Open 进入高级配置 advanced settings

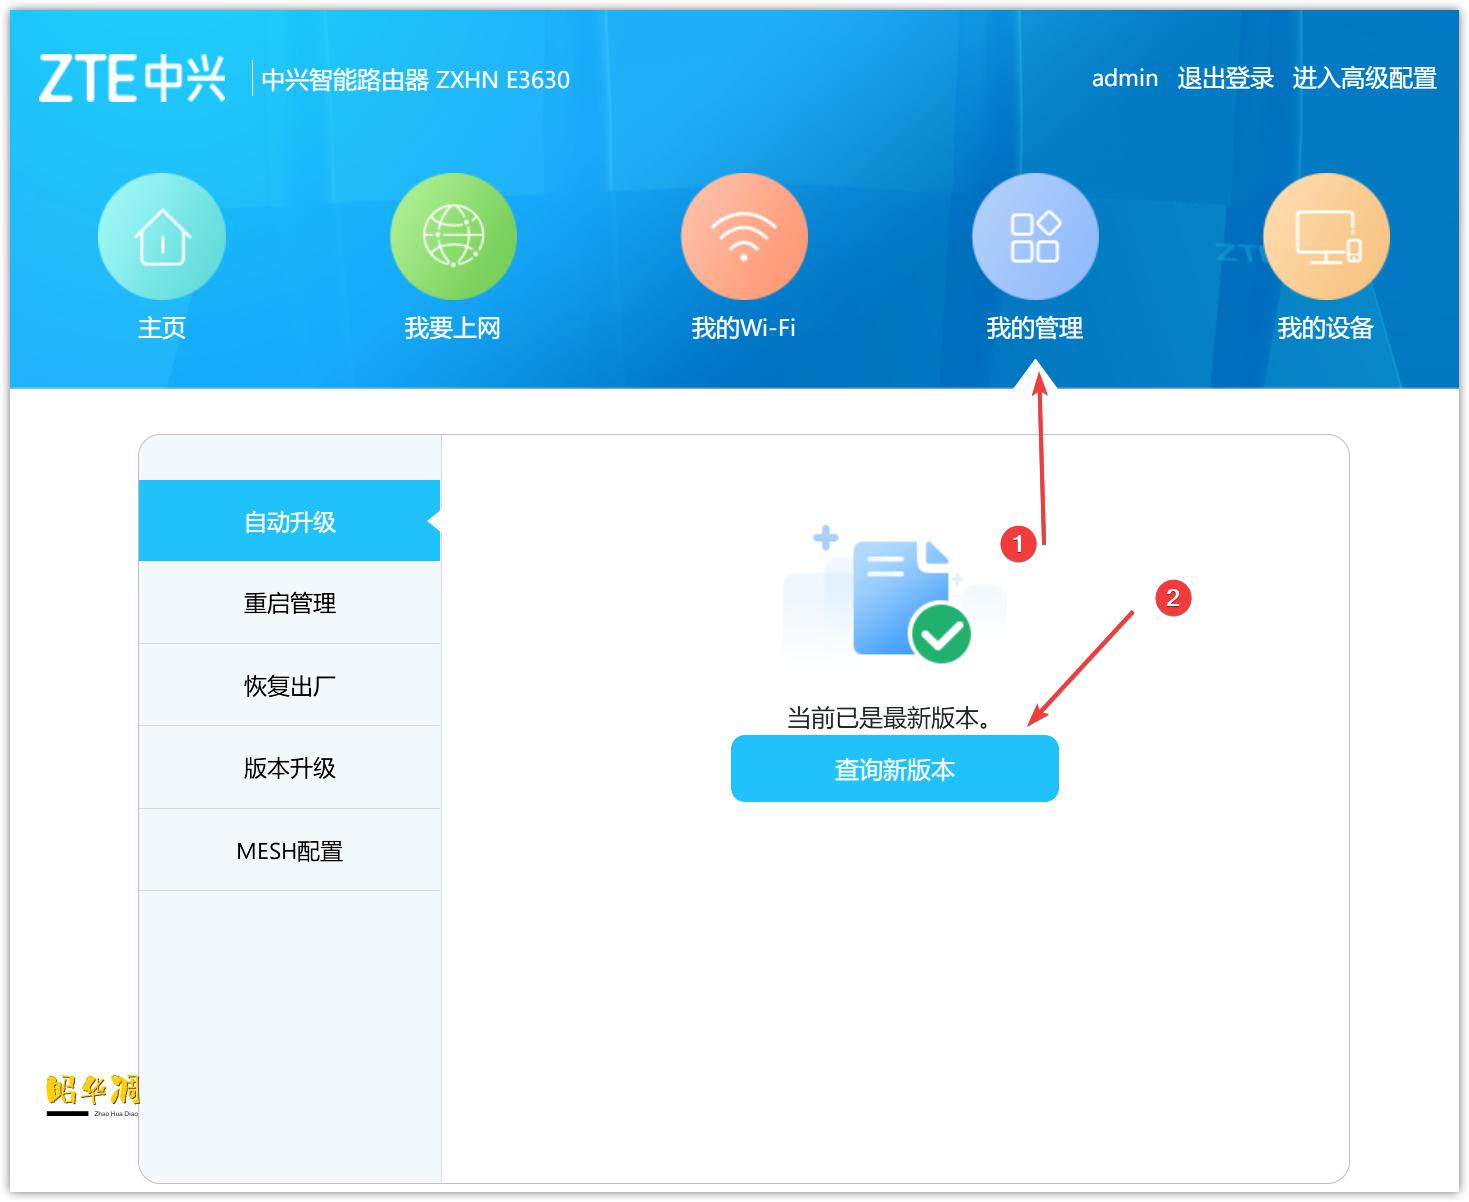coord(1367,78)
